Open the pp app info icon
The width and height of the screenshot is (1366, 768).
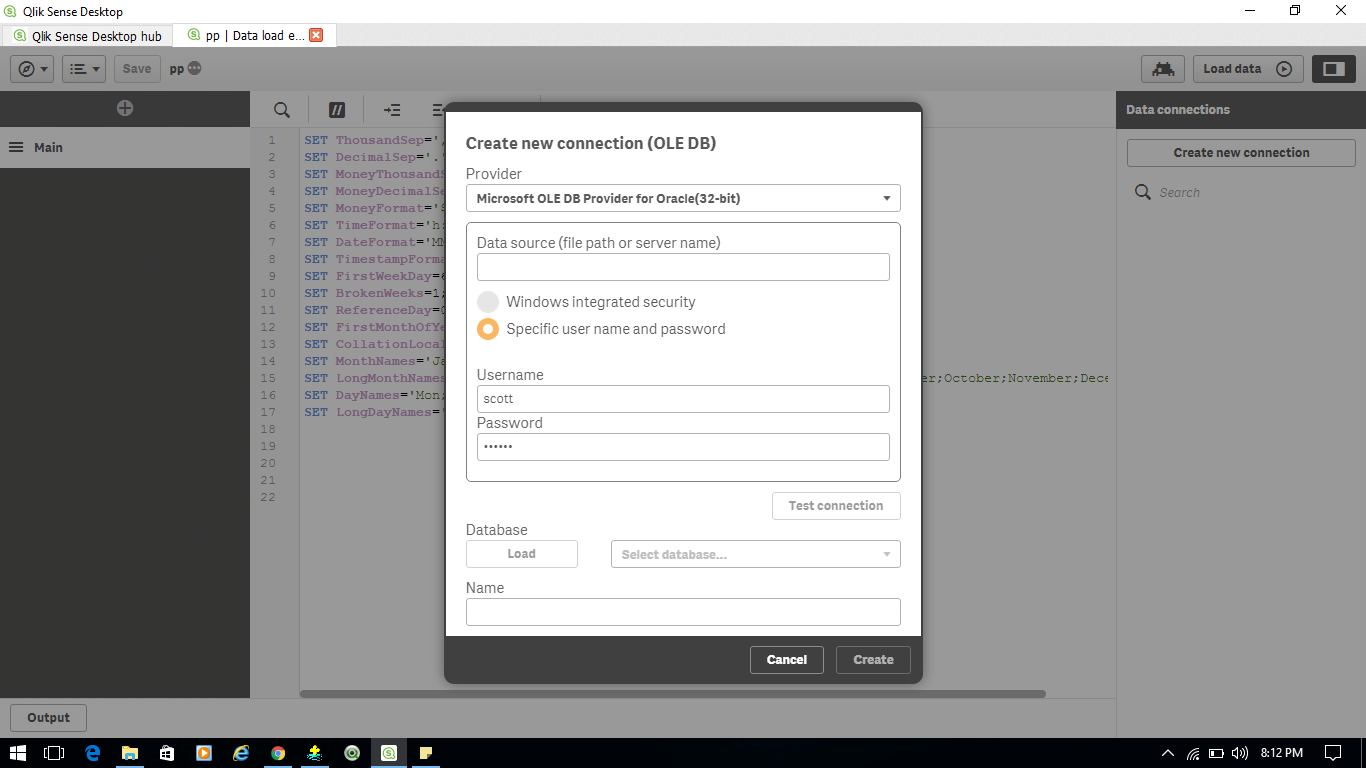tap(194, 69)
